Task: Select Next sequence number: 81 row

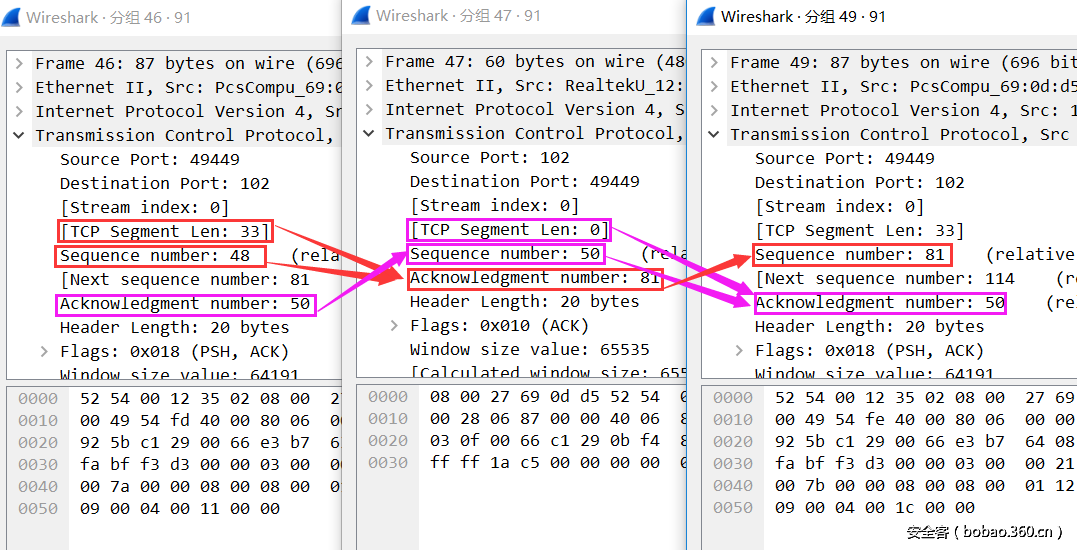Action: click(x=185, y=280)
